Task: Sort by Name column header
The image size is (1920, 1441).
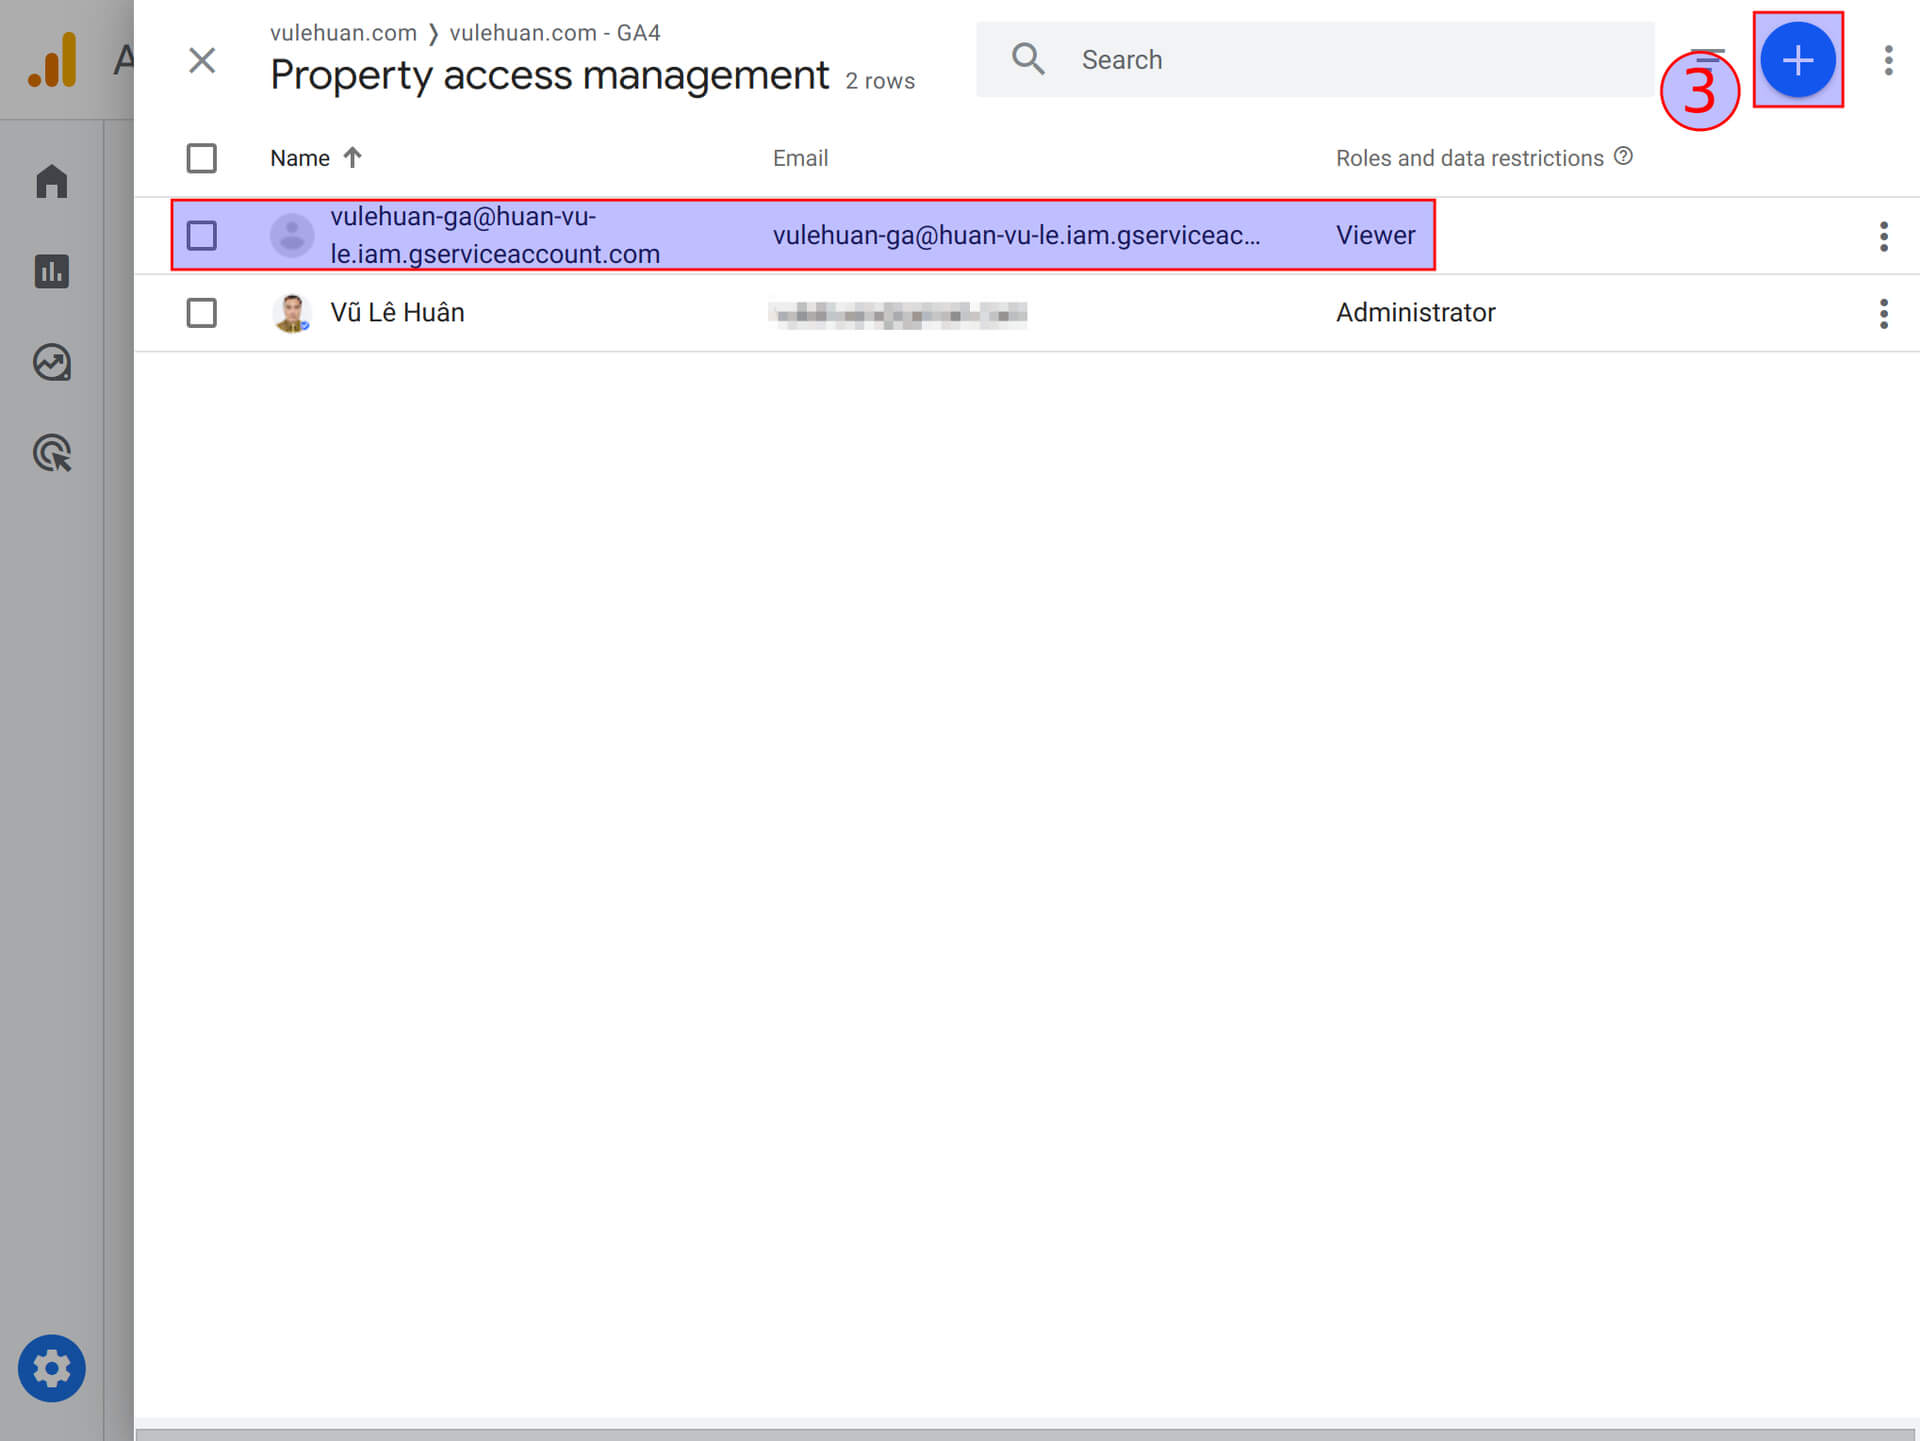Action: pyautogui.click(x=300, y=158)
